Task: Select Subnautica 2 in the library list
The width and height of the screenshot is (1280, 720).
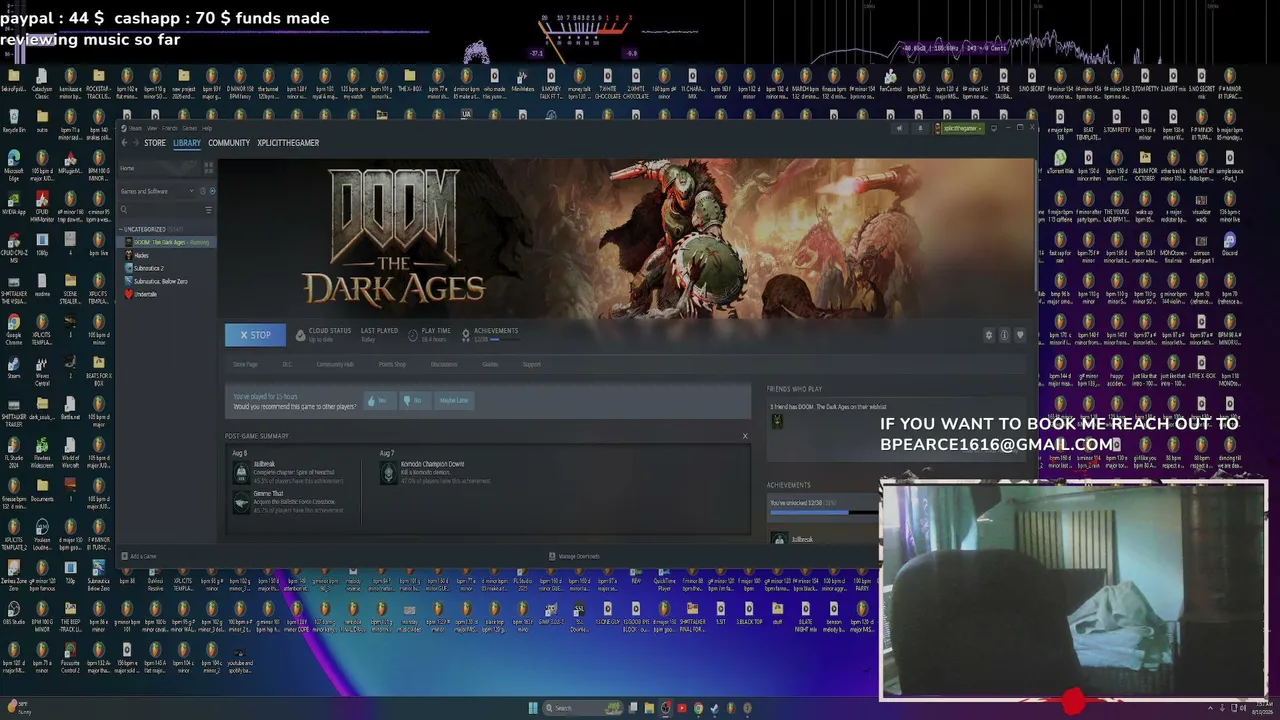Action: [148, 268]
